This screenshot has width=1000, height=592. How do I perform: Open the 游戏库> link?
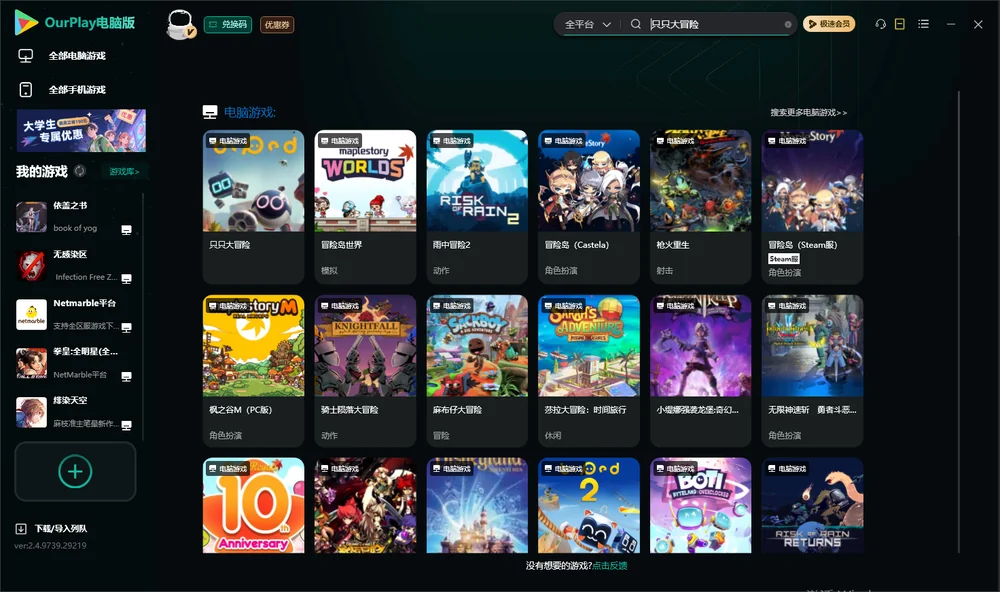tap(124, 171)
